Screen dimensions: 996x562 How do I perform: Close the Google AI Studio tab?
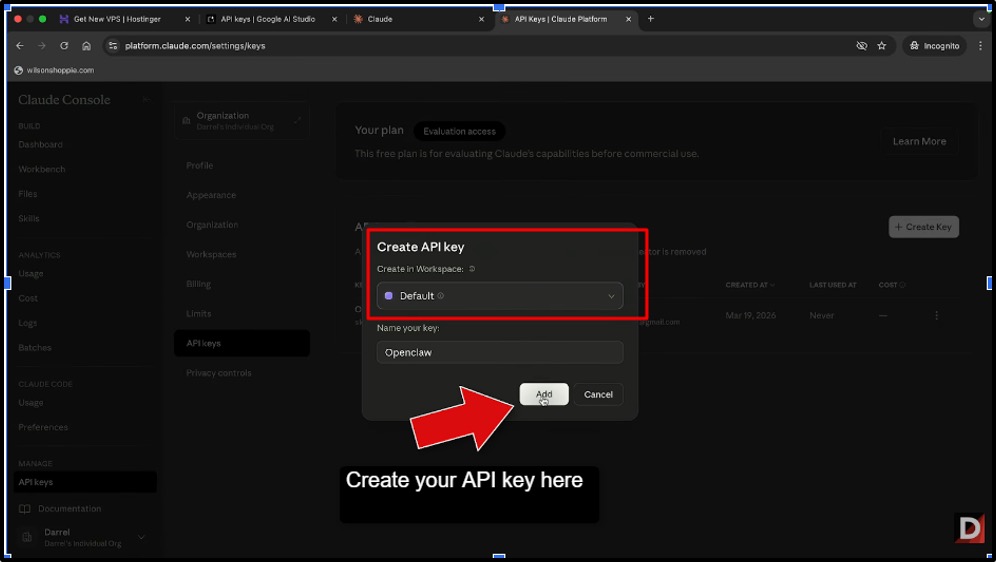click(335, 19)
